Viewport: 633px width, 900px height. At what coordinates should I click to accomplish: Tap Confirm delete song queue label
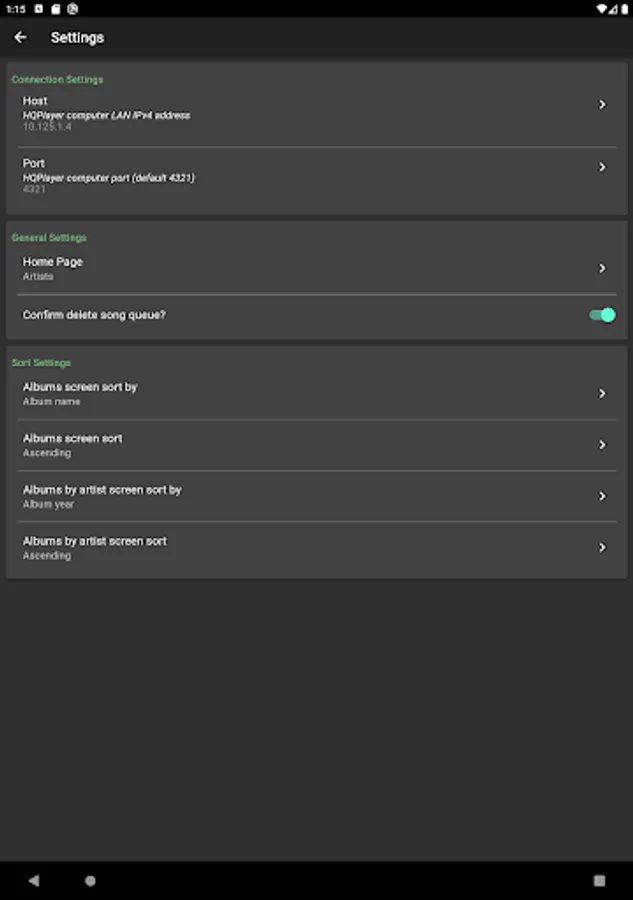click(x=94, y=315)
